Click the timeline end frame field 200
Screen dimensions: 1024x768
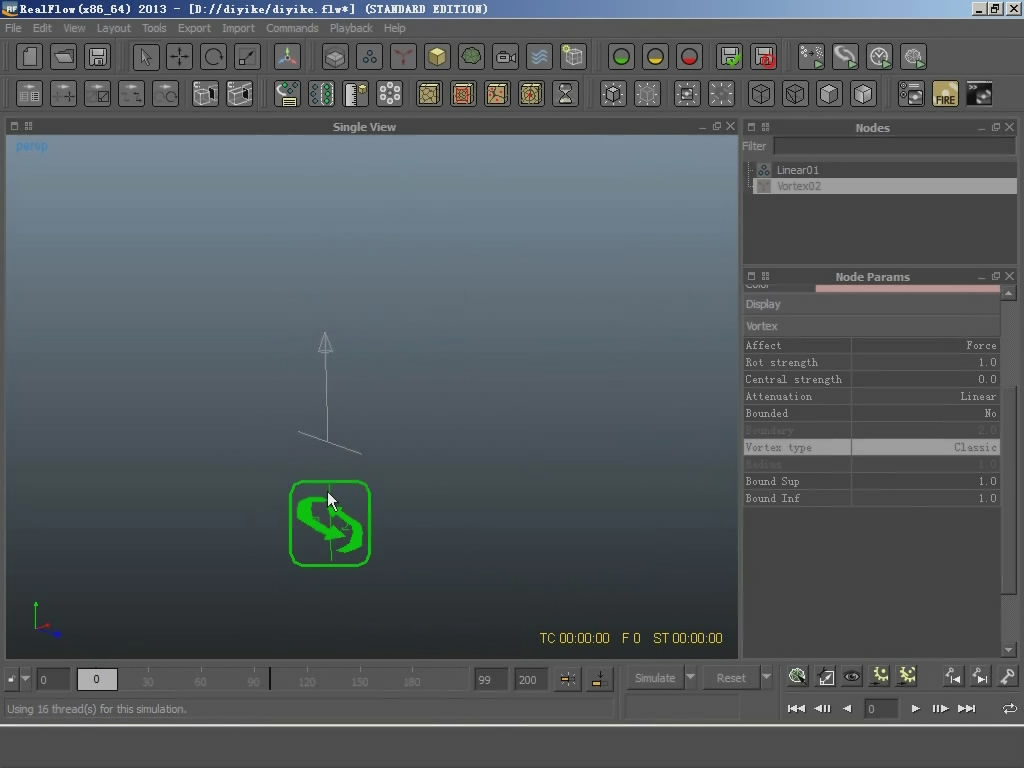[x=530, y=679]
